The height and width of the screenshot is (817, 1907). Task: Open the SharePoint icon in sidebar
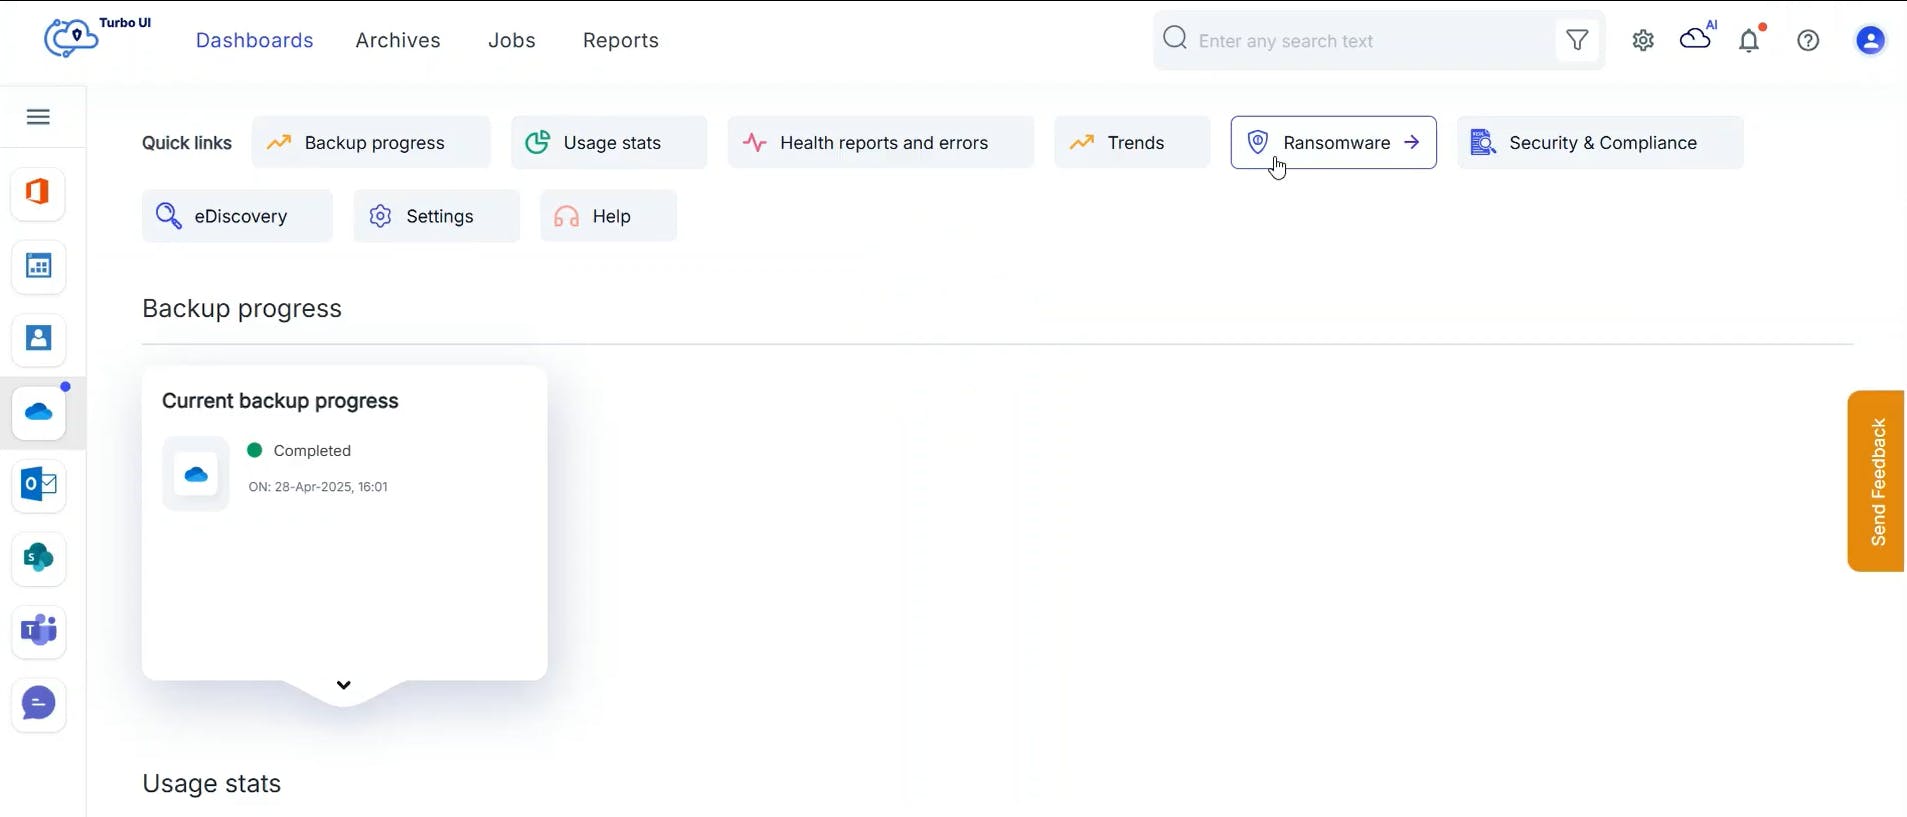pyautogui.click(x=38, y=558)
